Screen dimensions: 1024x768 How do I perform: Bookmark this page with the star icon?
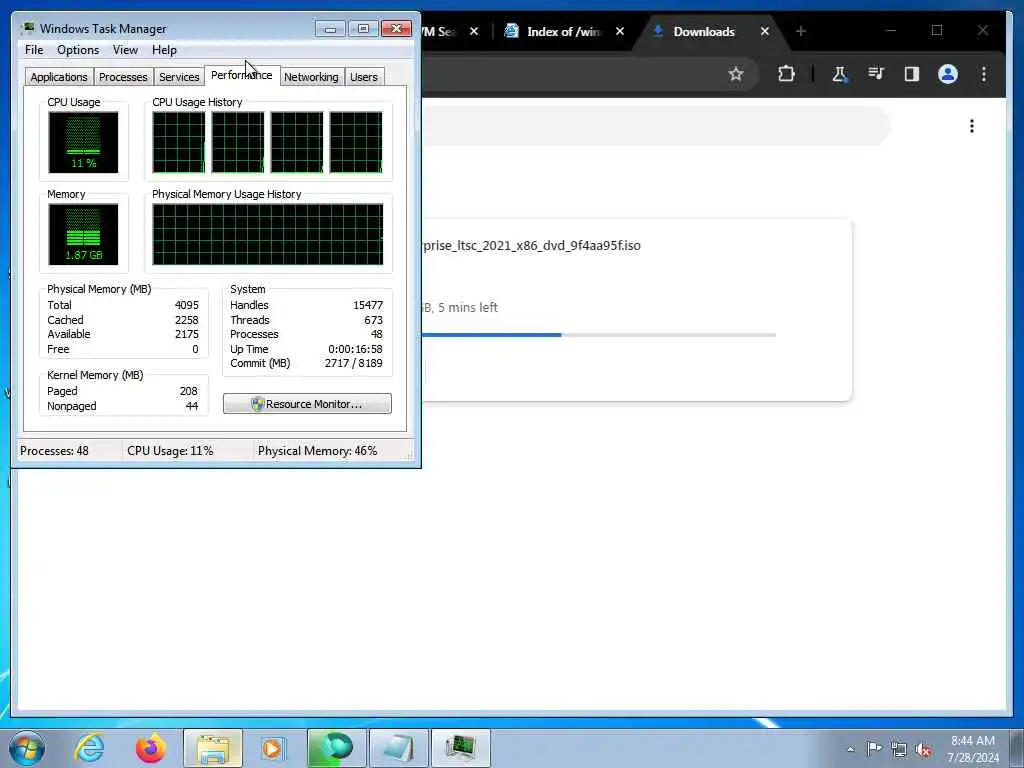pyautogui.click(x=736, y=74)
